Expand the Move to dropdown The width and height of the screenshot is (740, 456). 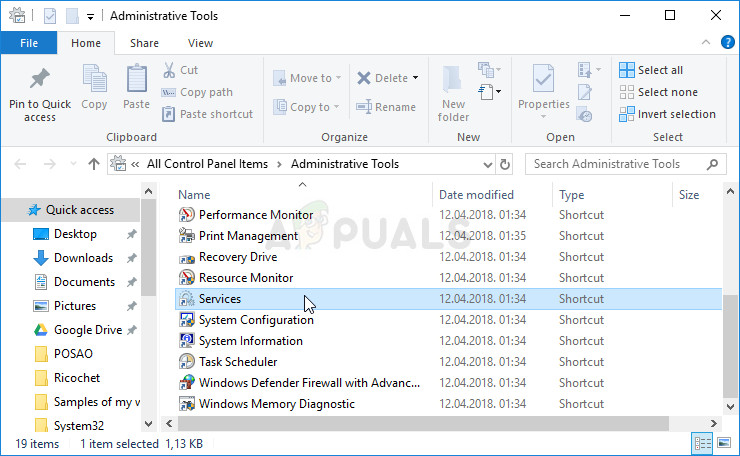point(338,78)
